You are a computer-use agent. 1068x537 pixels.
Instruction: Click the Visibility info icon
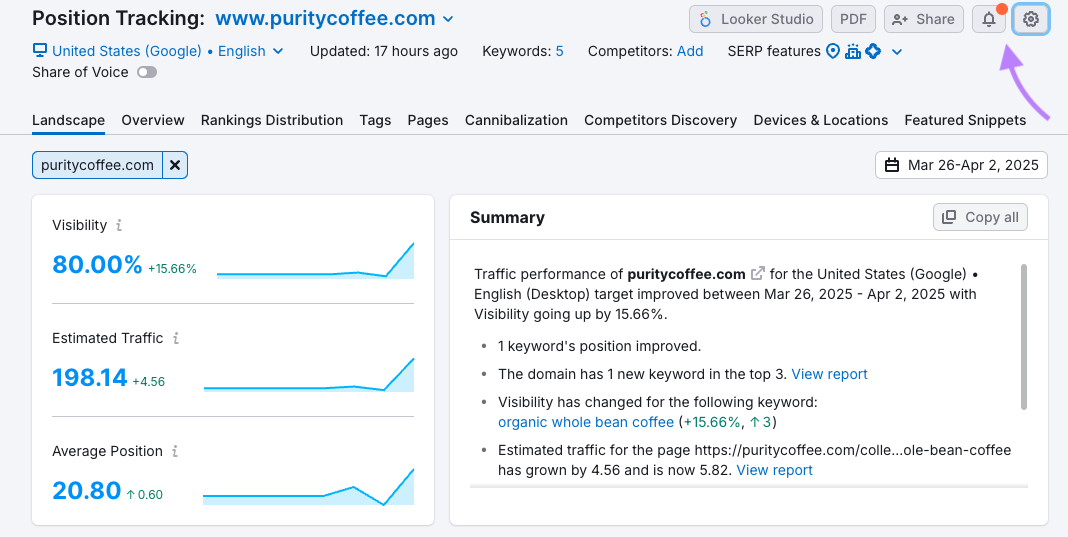(119, 226)
